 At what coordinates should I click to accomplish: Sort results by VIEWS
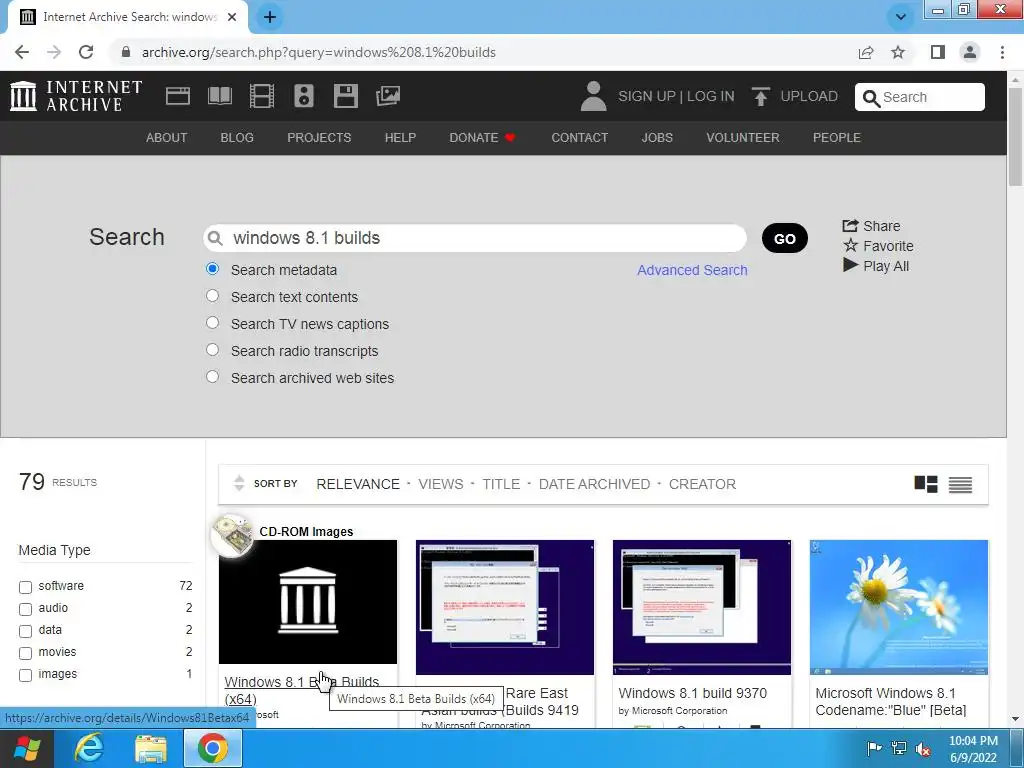coord(441,484)
